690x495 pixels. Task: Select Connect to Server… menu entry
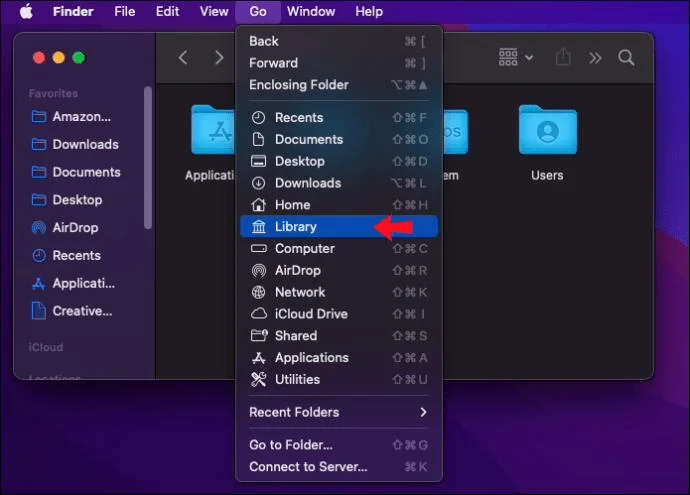339,466
